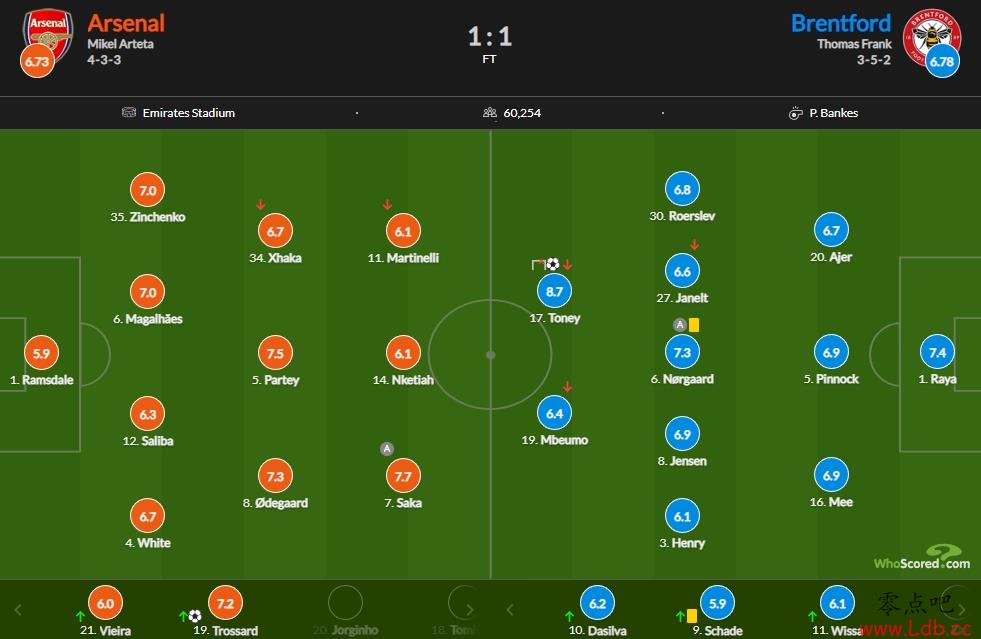Select Ramsdale's 5.9 rating bubble
The height and width of the screenshot is (639, 981).
(41, 353)
